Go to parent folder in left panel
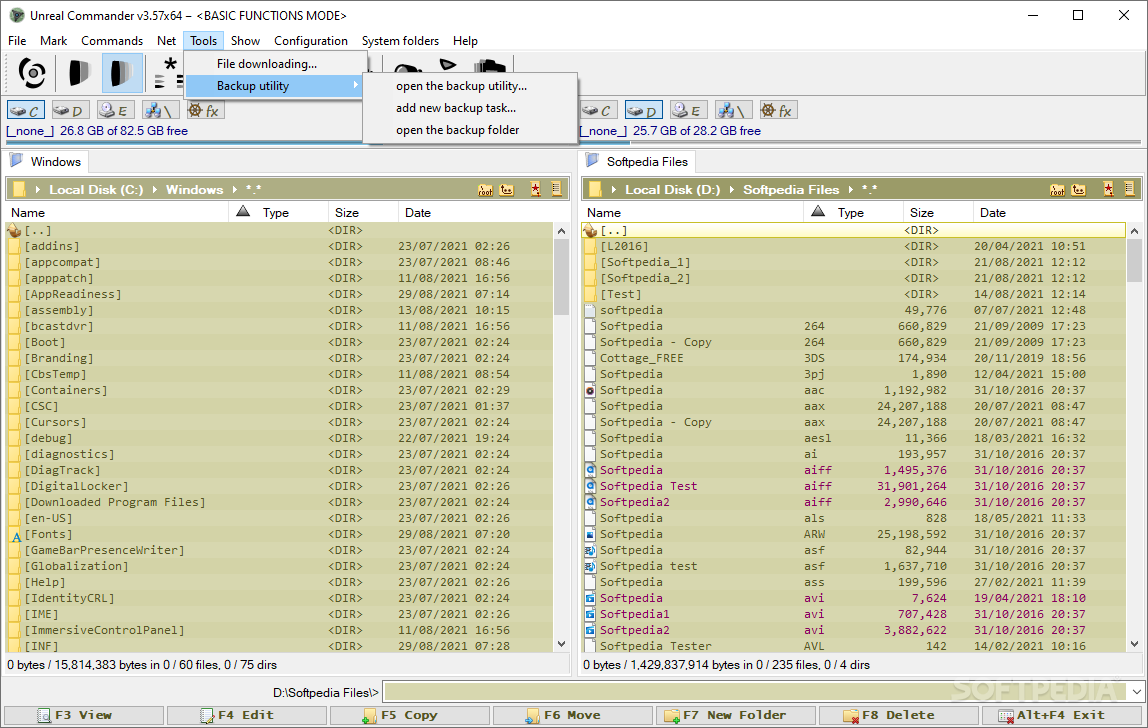This screenshot has width=1148, height=728. point(507,190)
